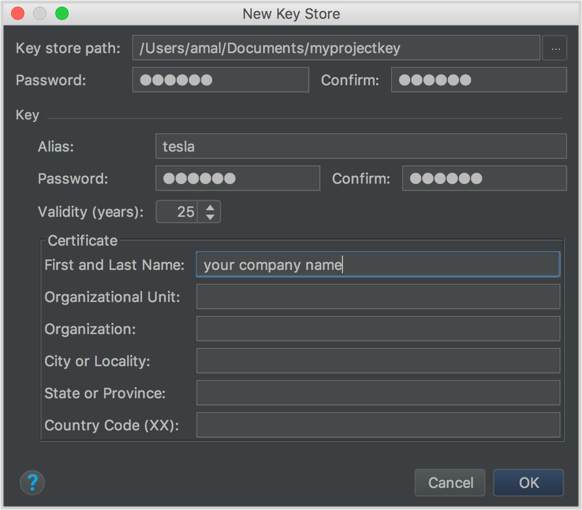This screenshot has height=510, width=582.
Task: Click the OK button
Action: point(529,483)
